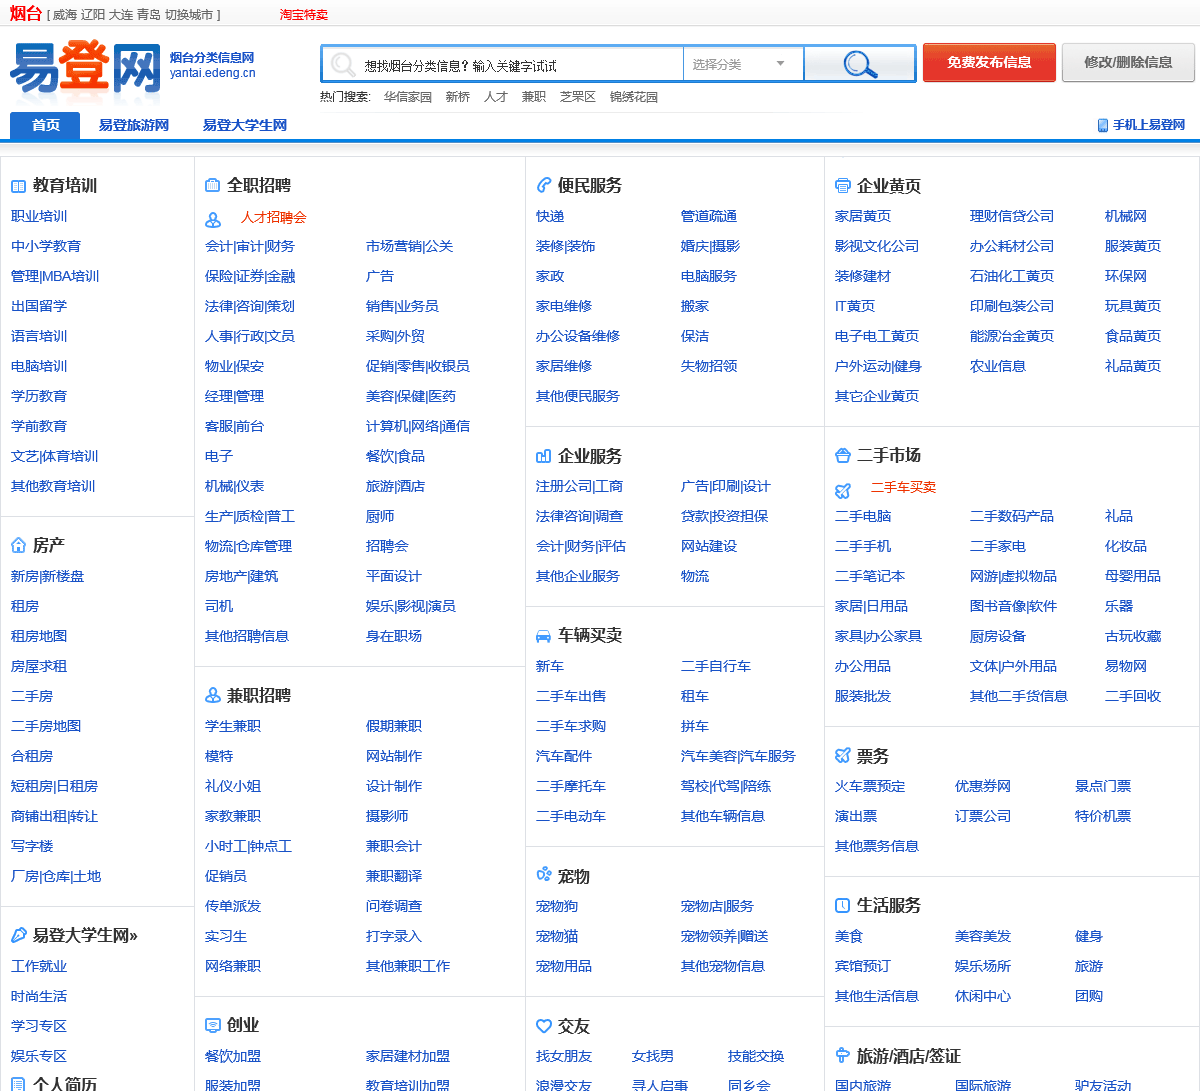Open 火车票预定 category
Screen dimensions: 1200x1091
click(870, 786)
